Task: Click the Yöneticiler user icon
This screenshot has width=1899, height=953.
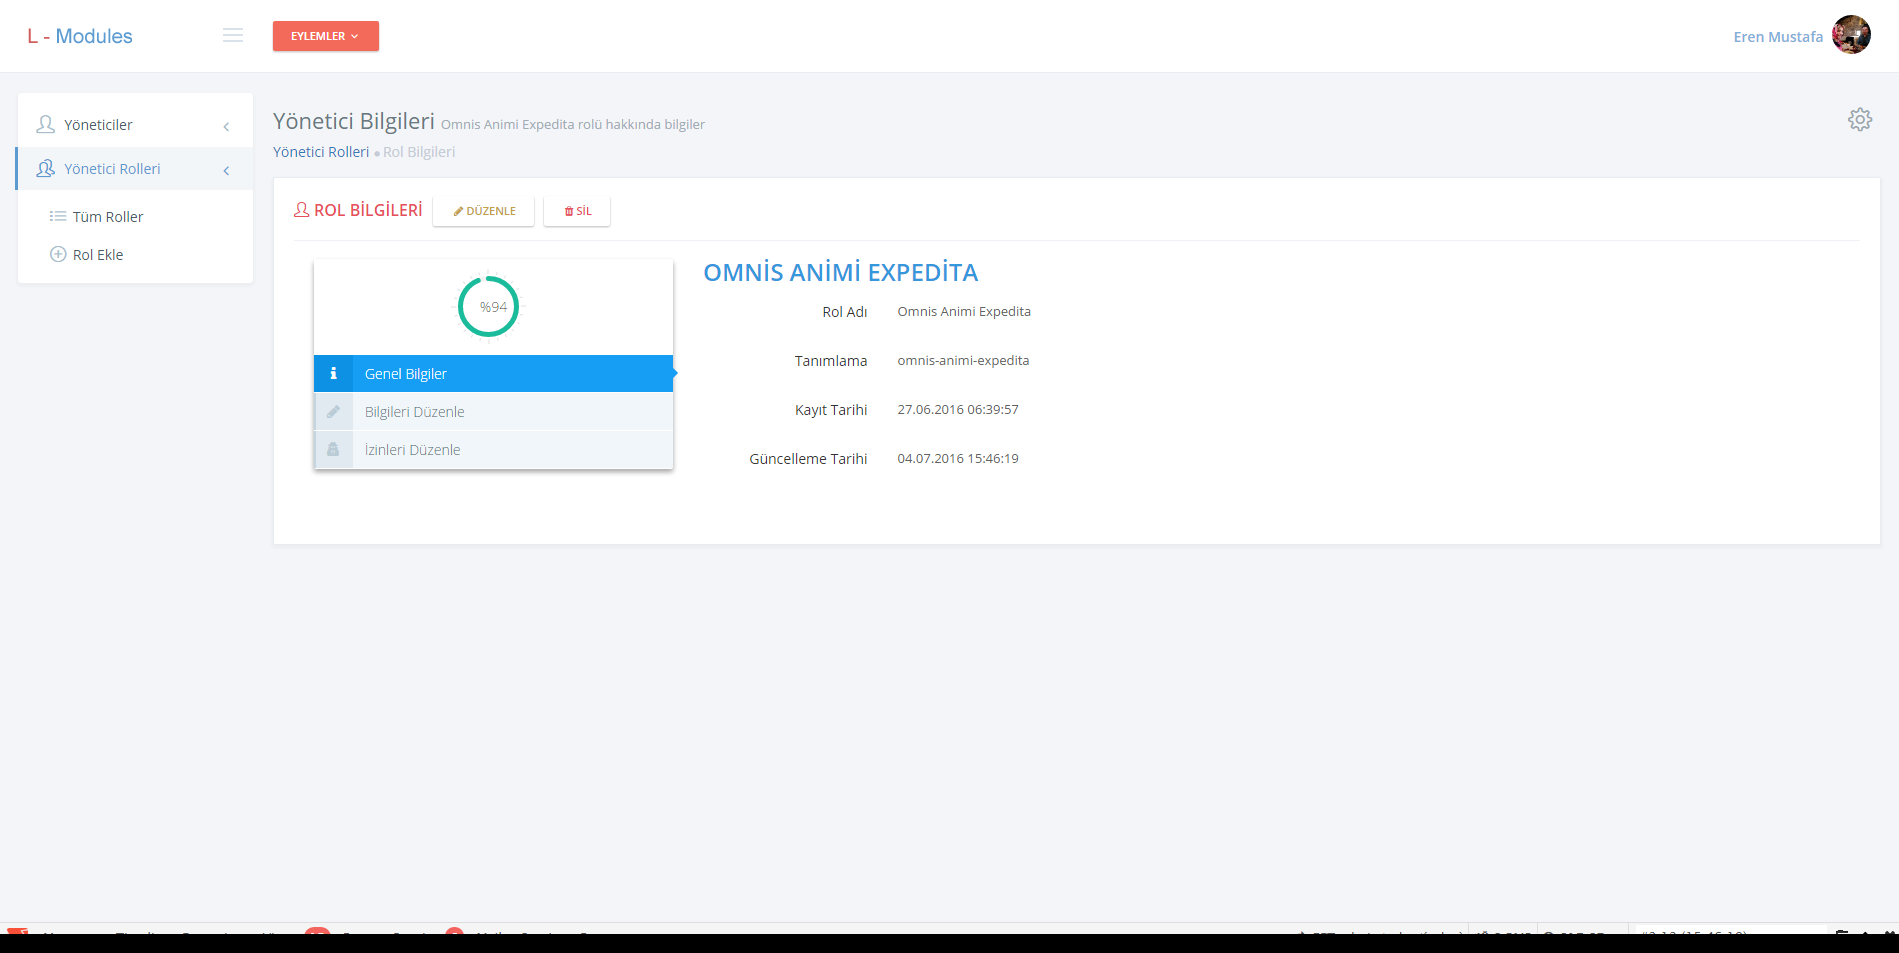Action: (46, 124)
